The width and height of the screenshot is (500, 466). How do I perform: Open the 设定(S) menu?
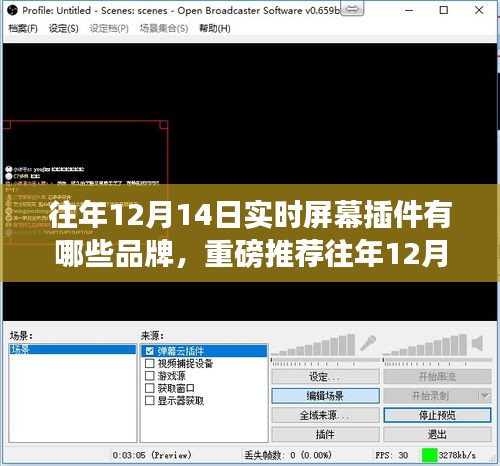pyautogui.click(x=63, y=28)
